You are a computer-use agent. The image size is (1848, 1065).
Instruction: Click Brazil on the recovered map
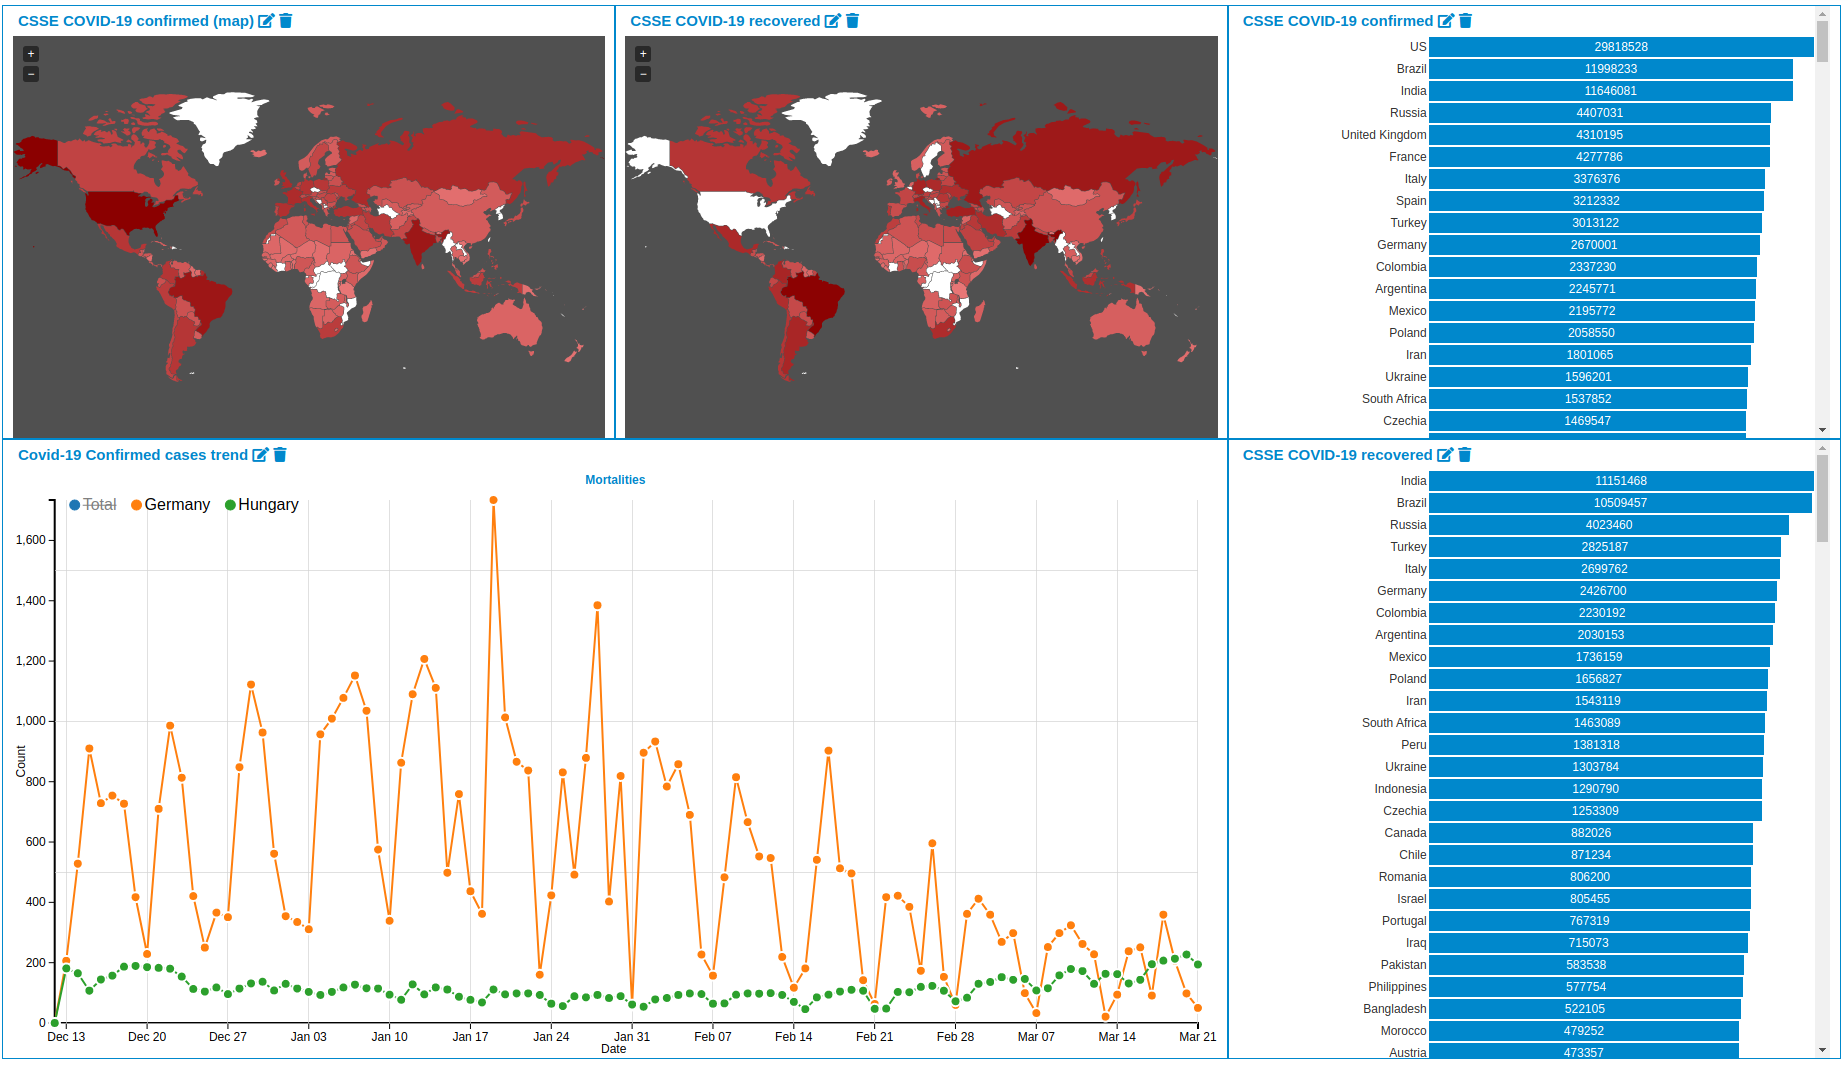[815, 295]
